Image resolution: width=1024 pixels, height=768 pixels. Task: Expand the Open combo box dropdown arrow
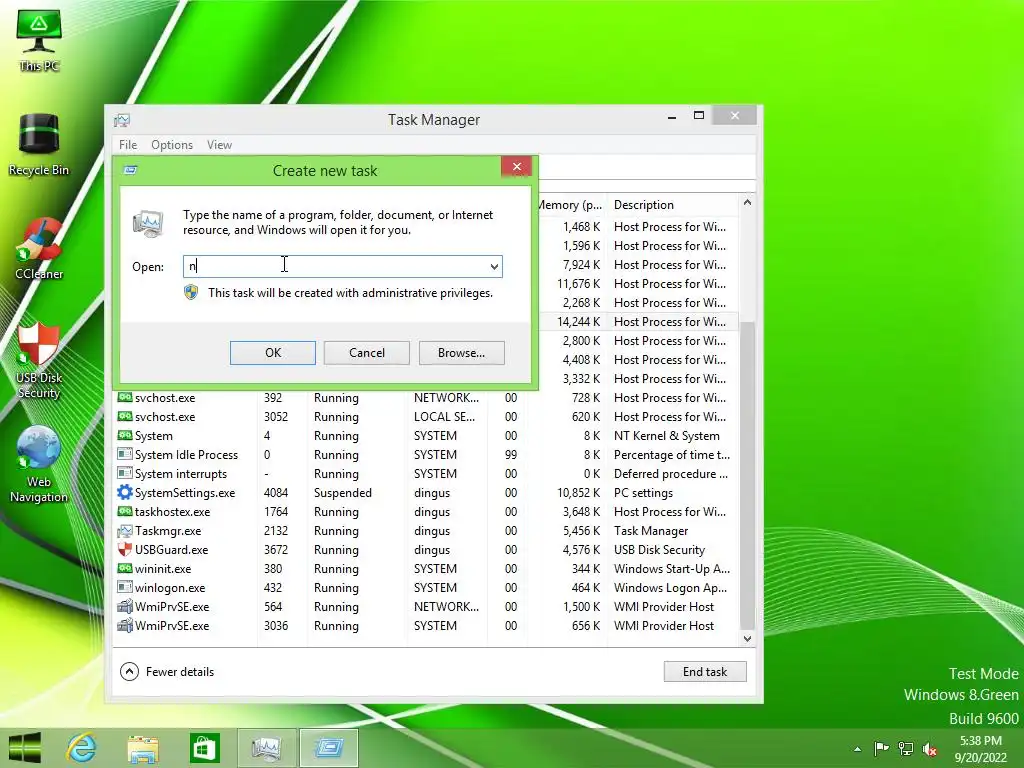pyautogui.click(x=494, y=266)
